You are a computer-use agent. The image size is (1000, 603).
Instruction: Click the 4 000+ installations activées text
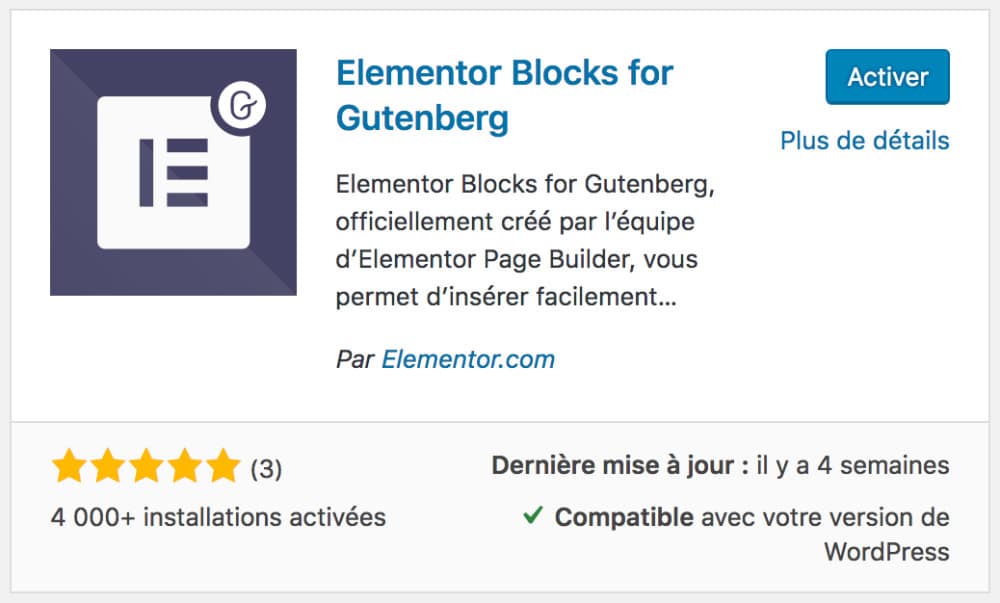coord(217,517)
